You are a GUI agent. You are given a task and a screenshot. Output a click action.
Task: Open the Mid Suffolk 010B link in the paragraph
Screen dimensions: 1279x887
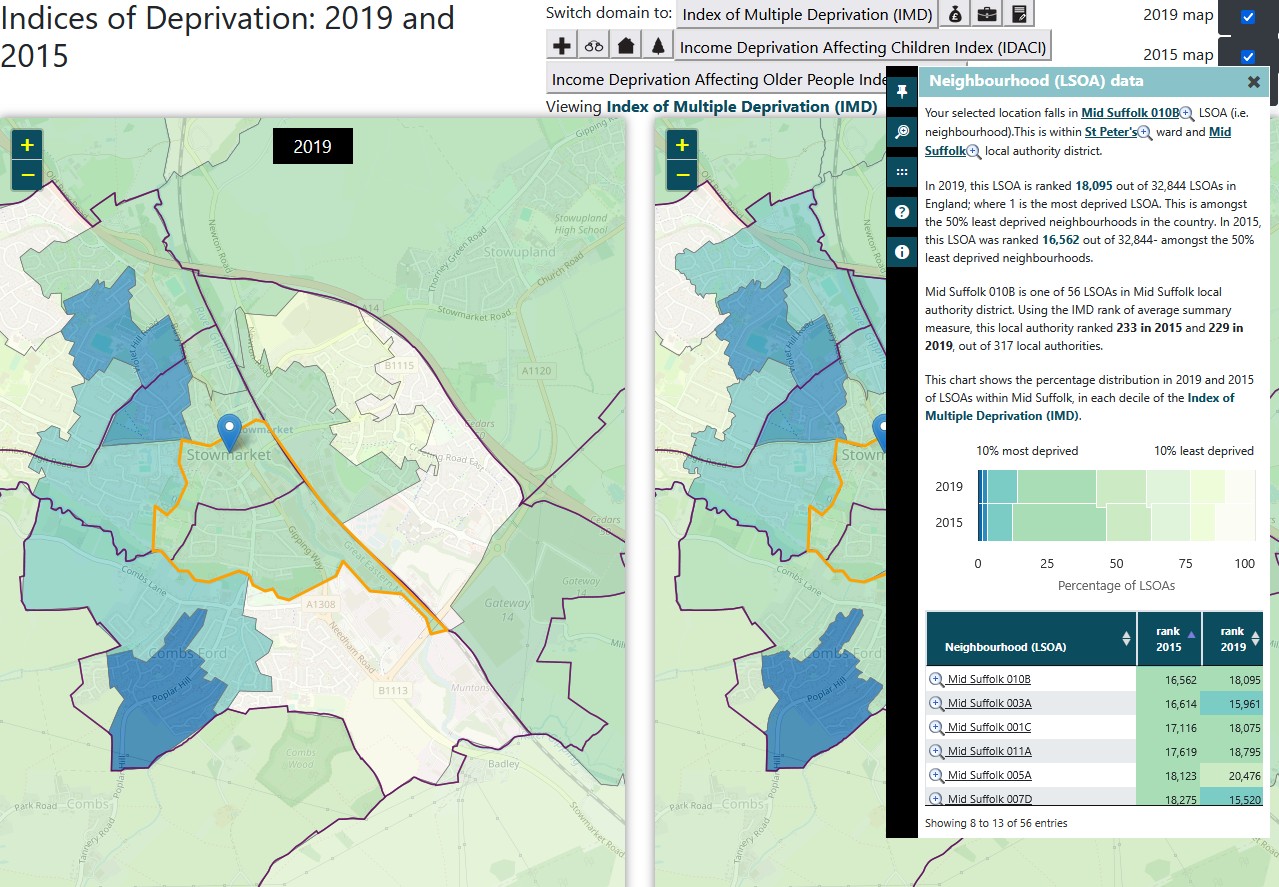(x=1130, y=114)
